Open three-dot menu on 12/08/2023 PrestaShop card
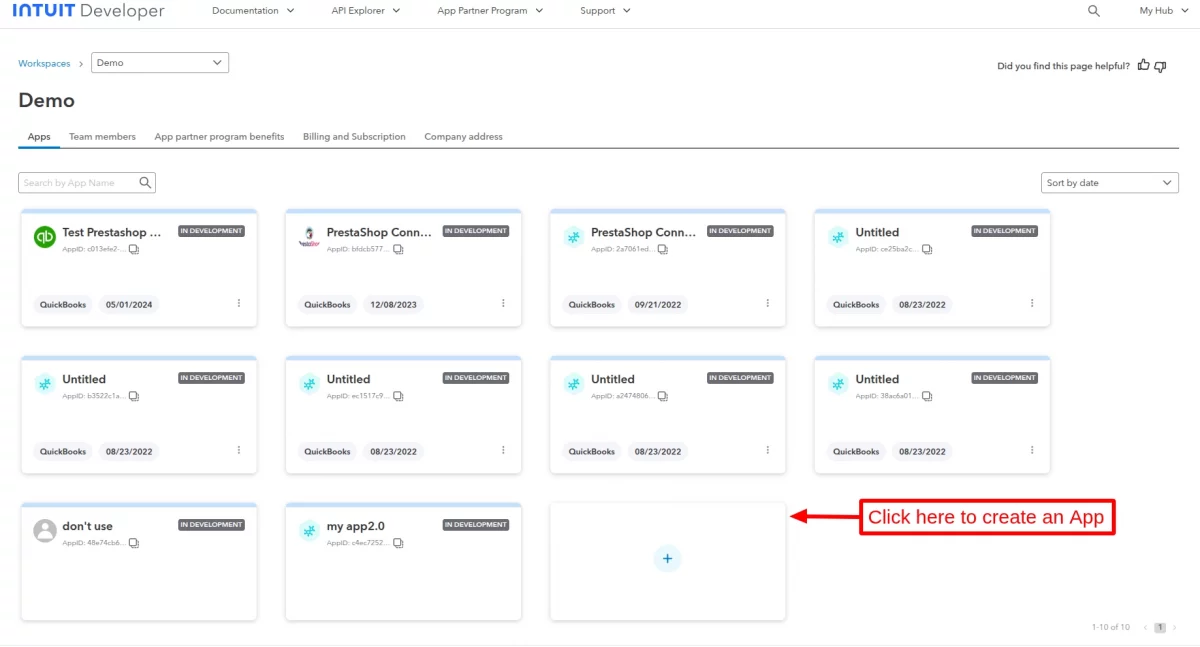The image size is (1200, 647). pyautogui.click(x=503, y=303)
